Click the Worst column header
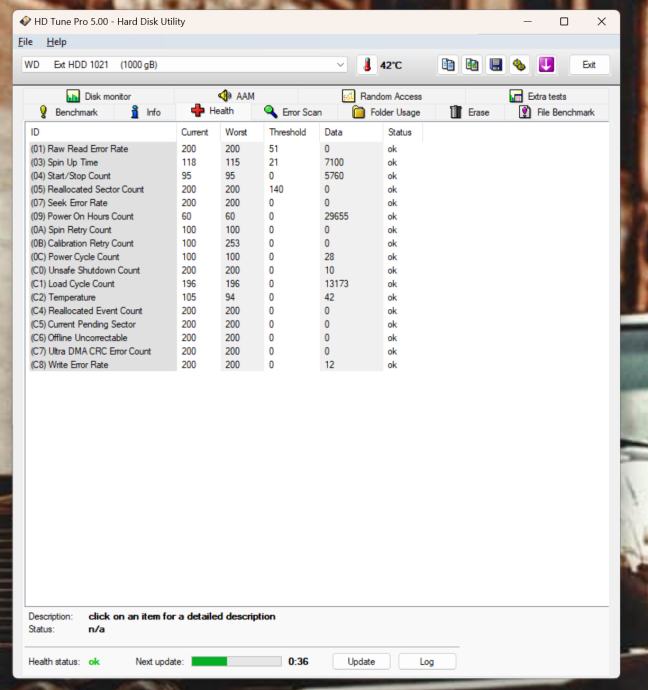The height and width of the screenshot is (690, 648). [242, 132]
